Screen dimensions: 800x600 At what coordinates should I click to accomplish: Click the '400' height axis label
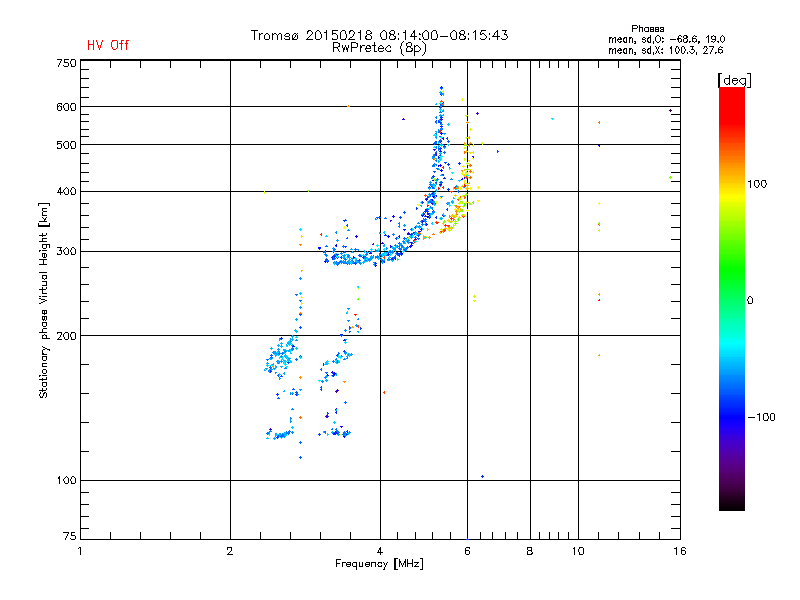[x=66, y=192]
